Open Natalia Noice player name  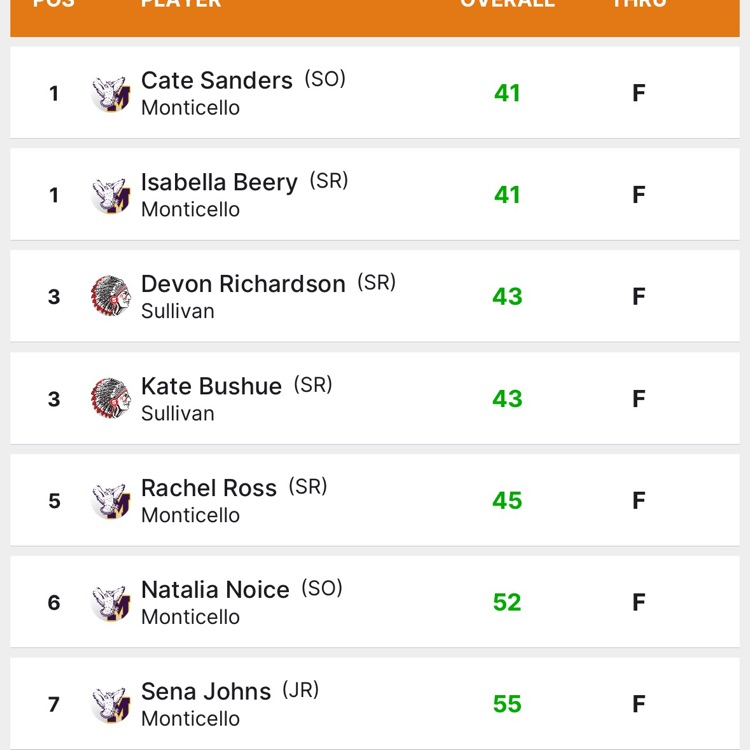point(215,590)
